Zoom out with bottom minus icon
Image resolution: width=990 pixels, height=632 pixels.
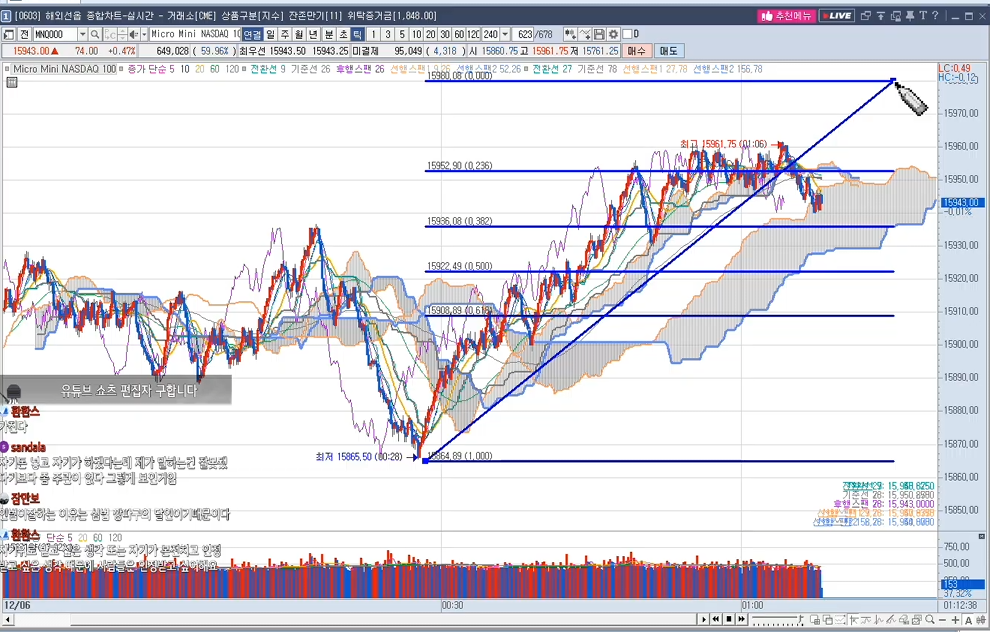[x=942, y=620]
